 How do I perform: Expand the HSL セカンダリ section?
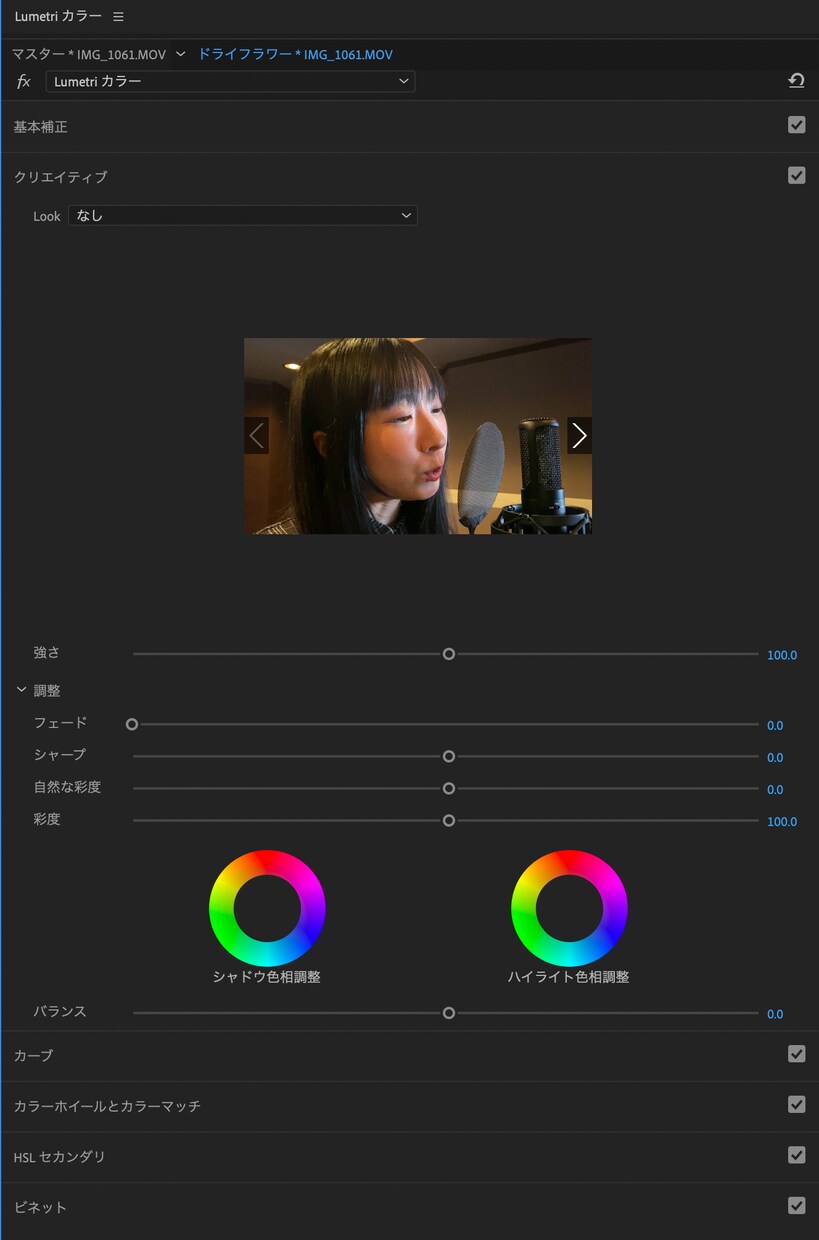(x=59, y=1157)
